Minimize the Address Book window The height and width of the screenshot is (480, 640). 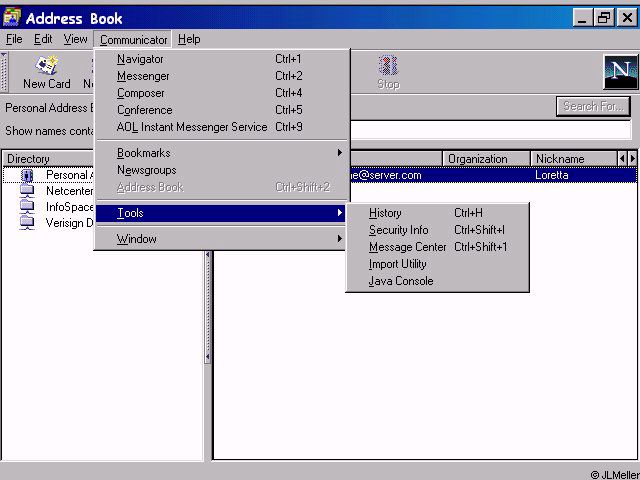pyautogui.click(x=582, y=18)
